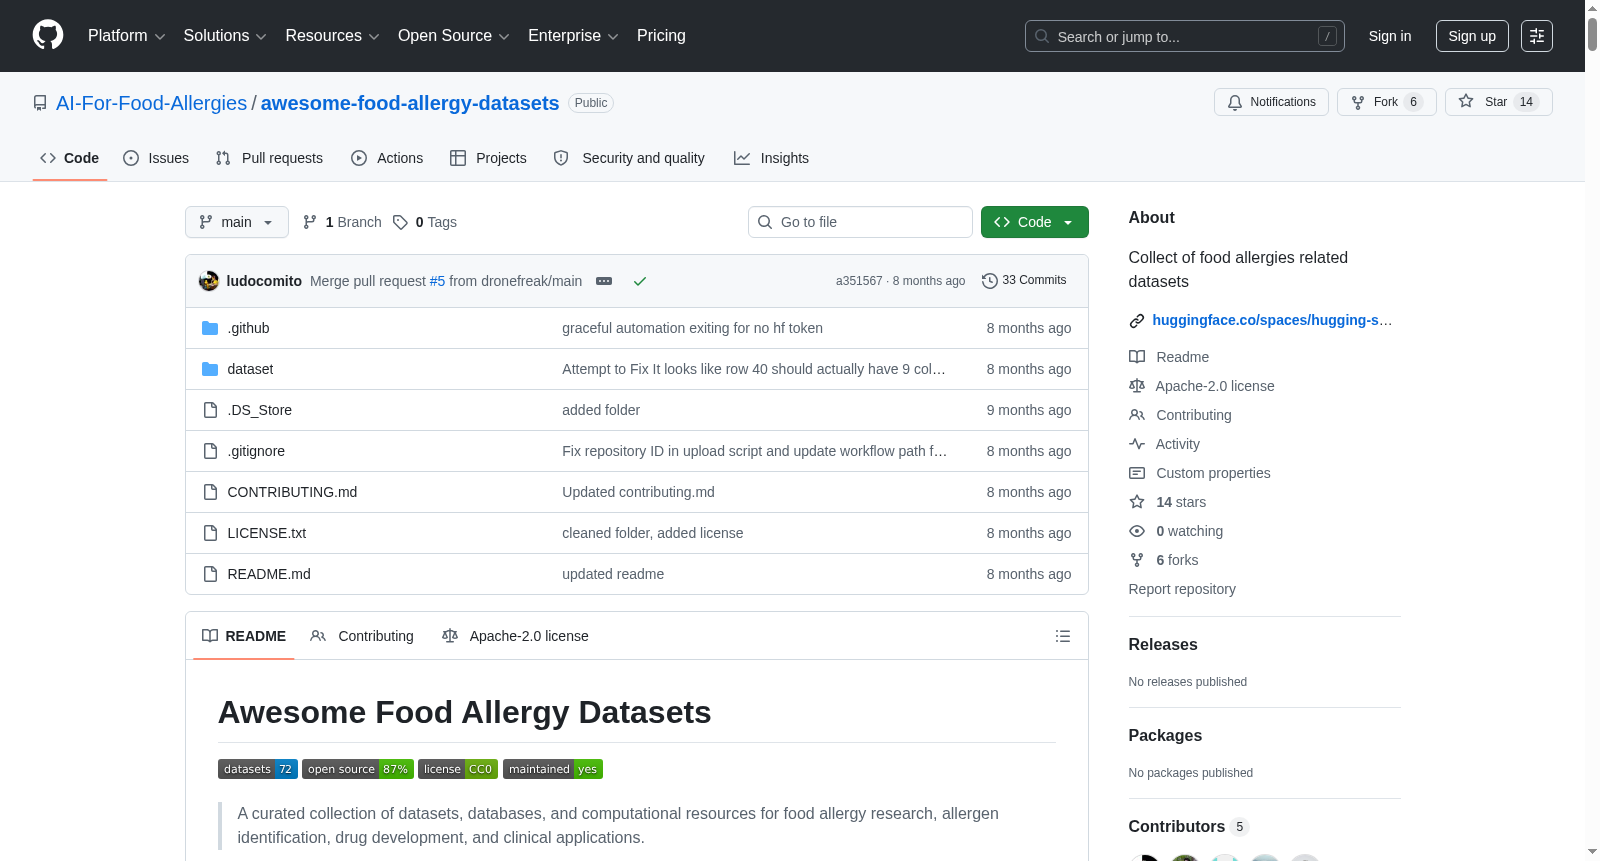Go to the GitHub home logo

tap(48, 35)
